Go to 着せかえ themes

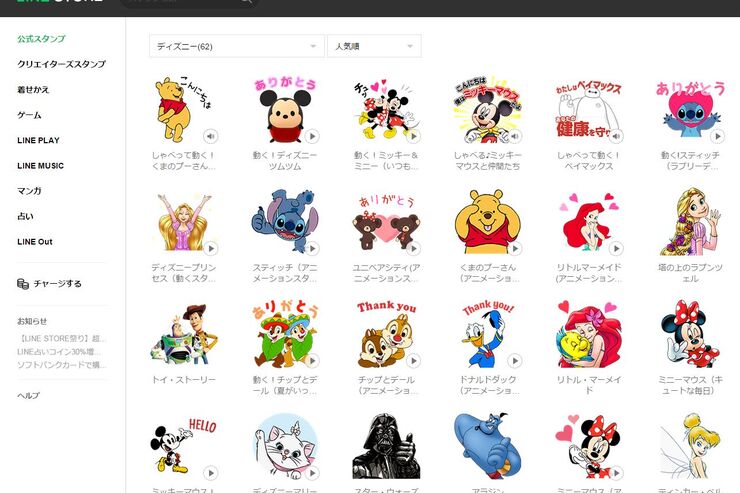[33, 90]
